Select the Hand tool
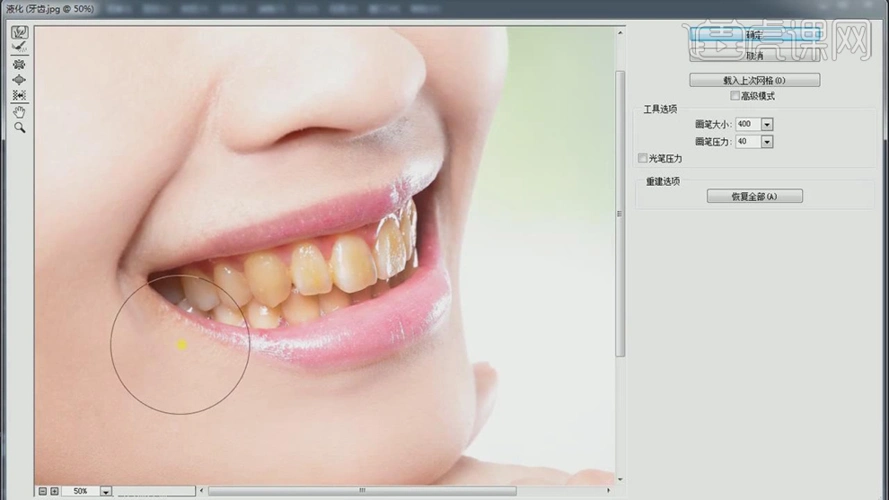Screen dimensions: 889x500 tap(19, 112)
